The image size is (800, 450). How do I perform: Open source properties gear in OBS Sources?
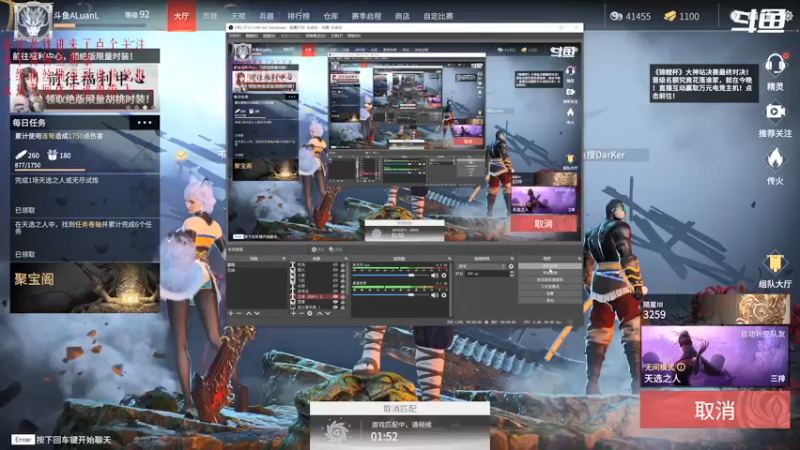(310, 313)
